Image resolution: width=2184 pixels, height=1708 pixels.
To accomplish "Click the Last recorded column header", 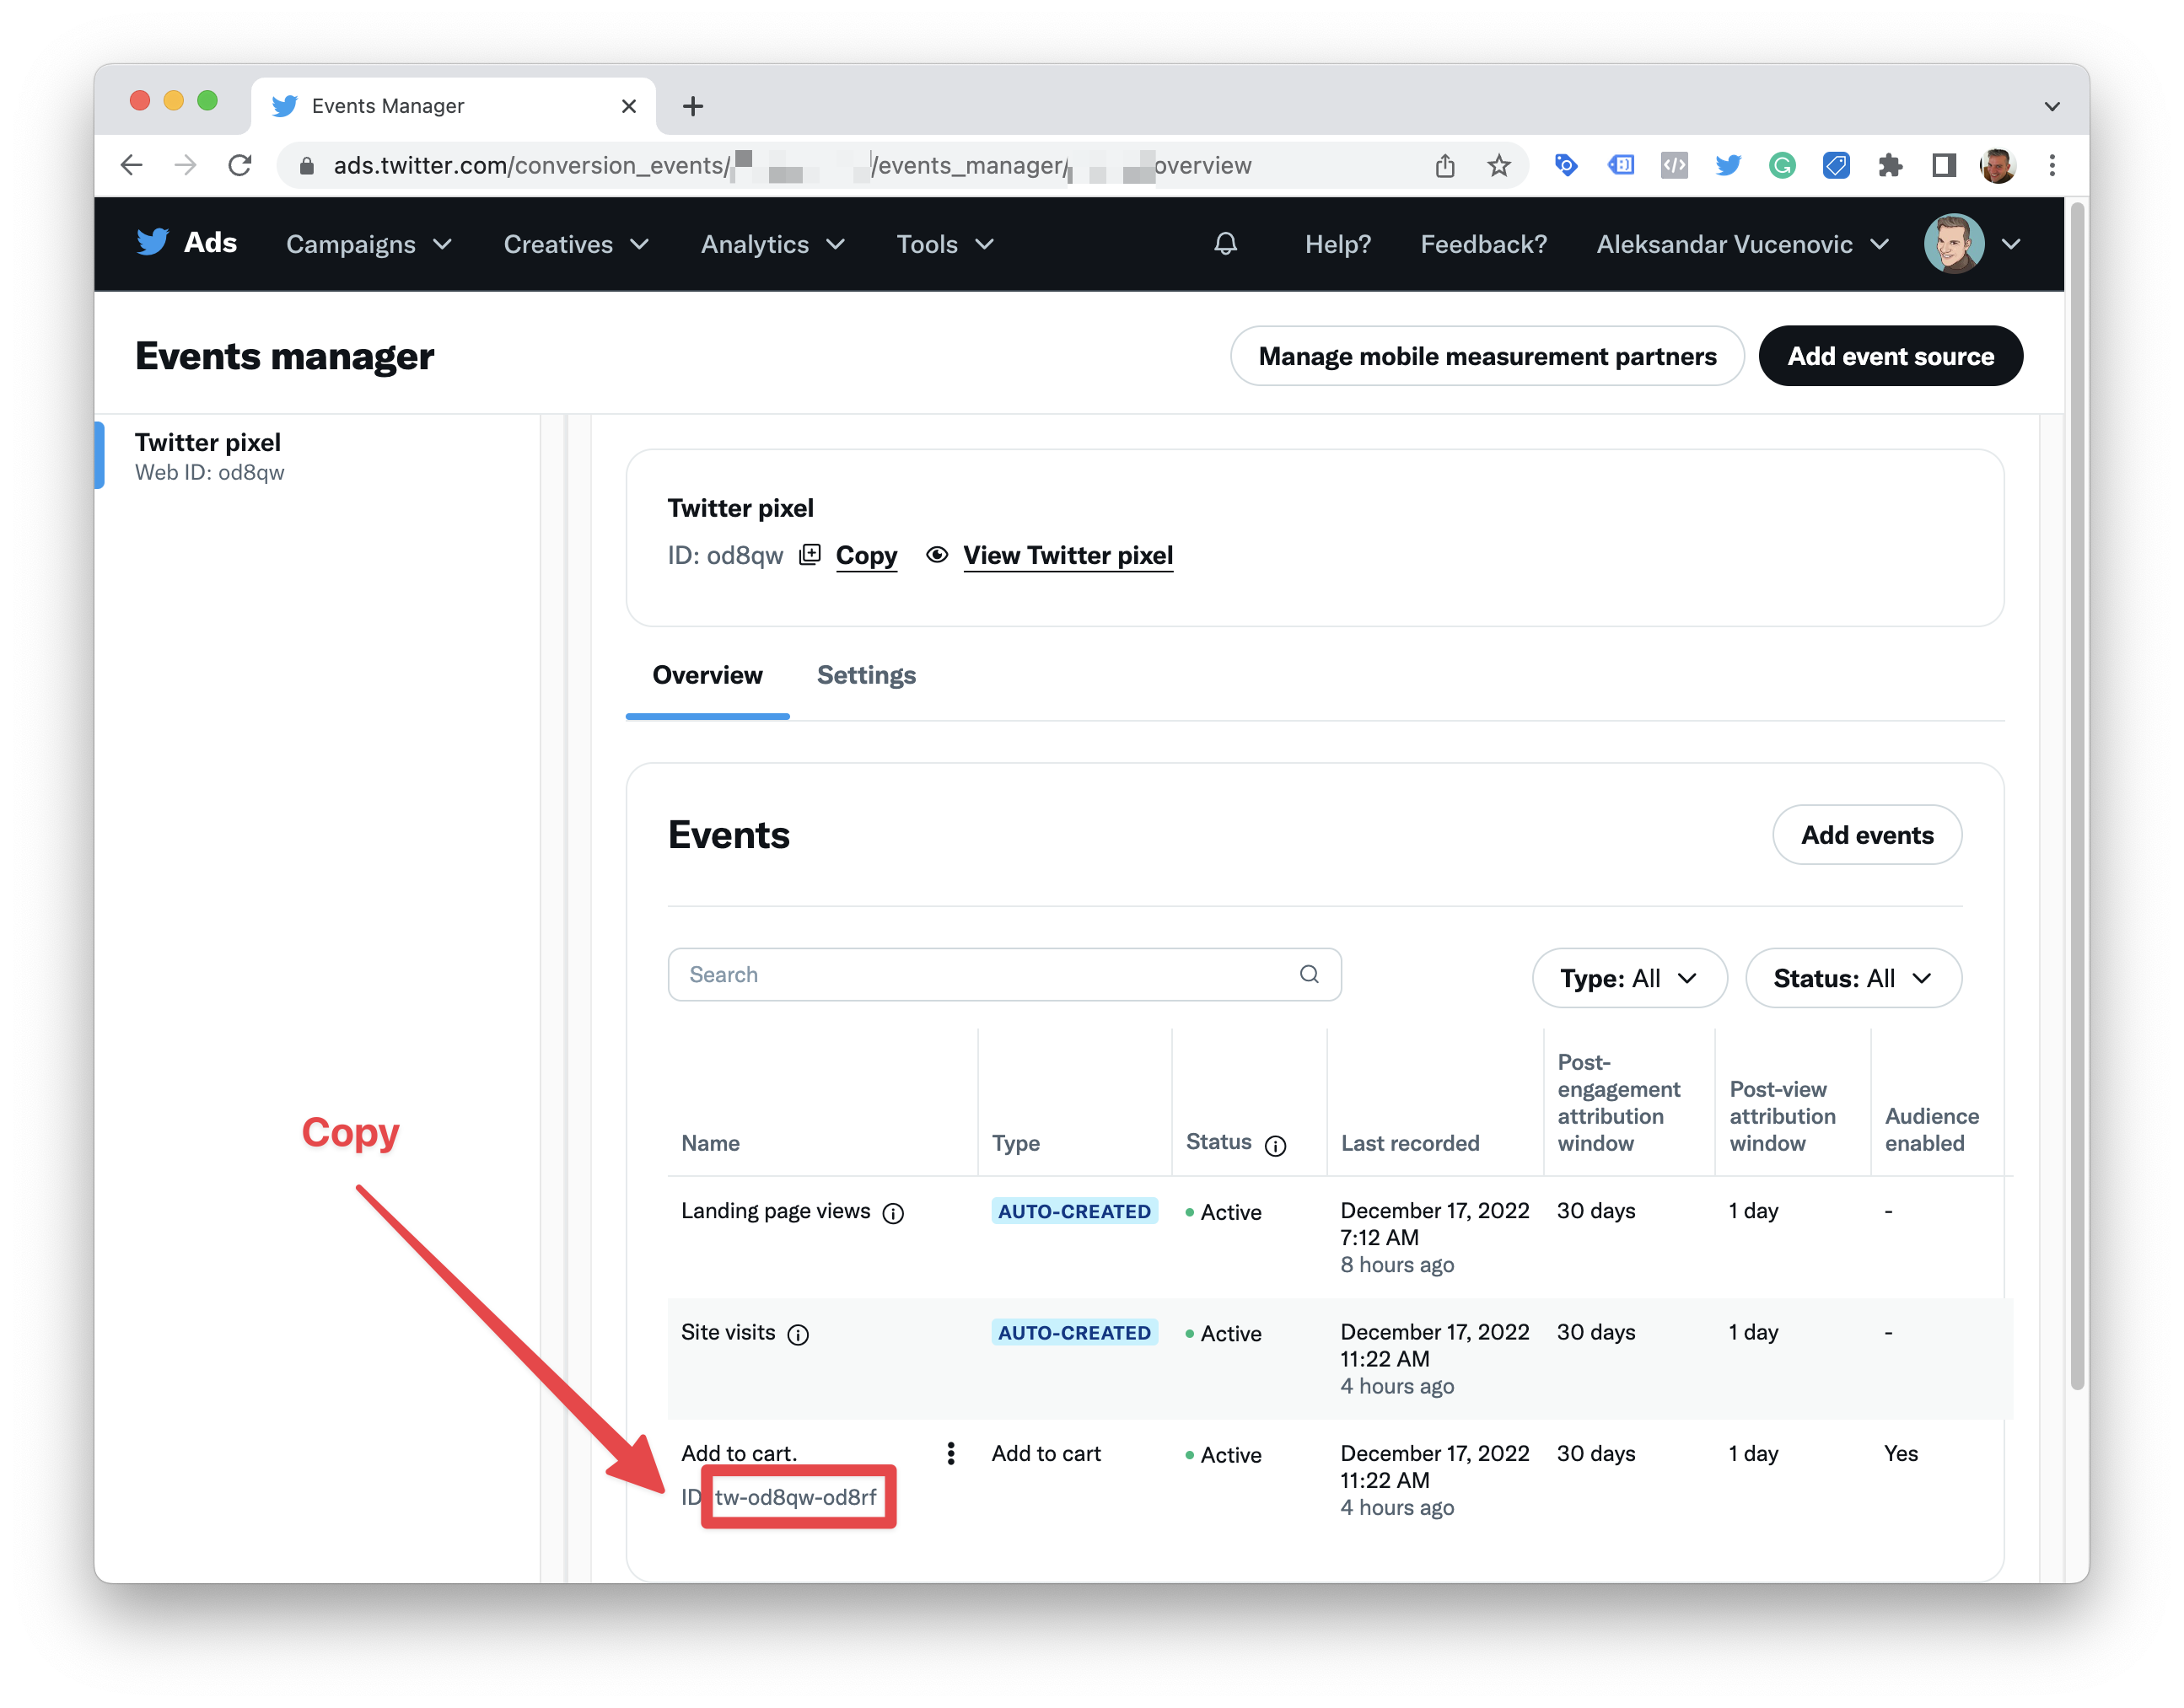I will point(1409,1143).
